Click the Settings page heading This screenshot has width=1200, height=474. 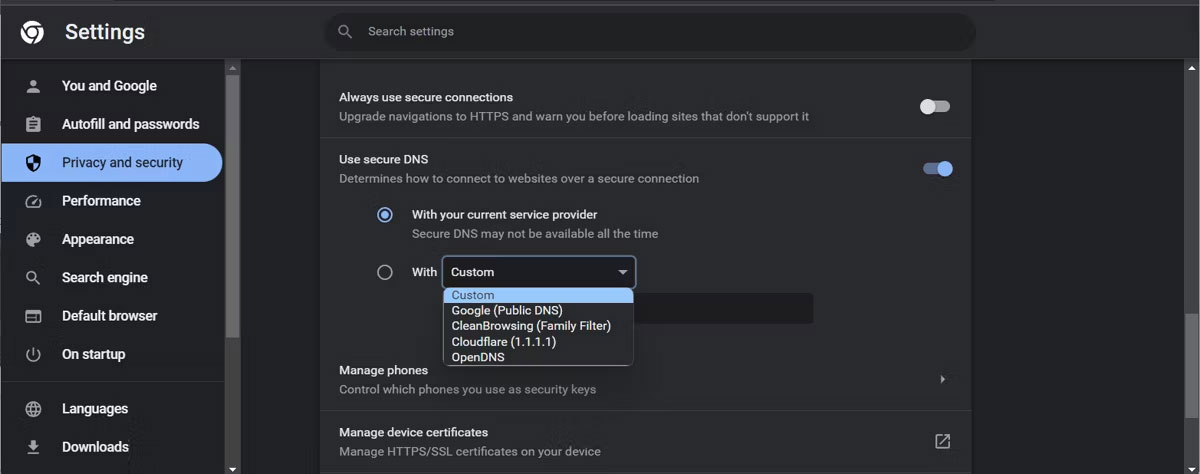[105, 33]
